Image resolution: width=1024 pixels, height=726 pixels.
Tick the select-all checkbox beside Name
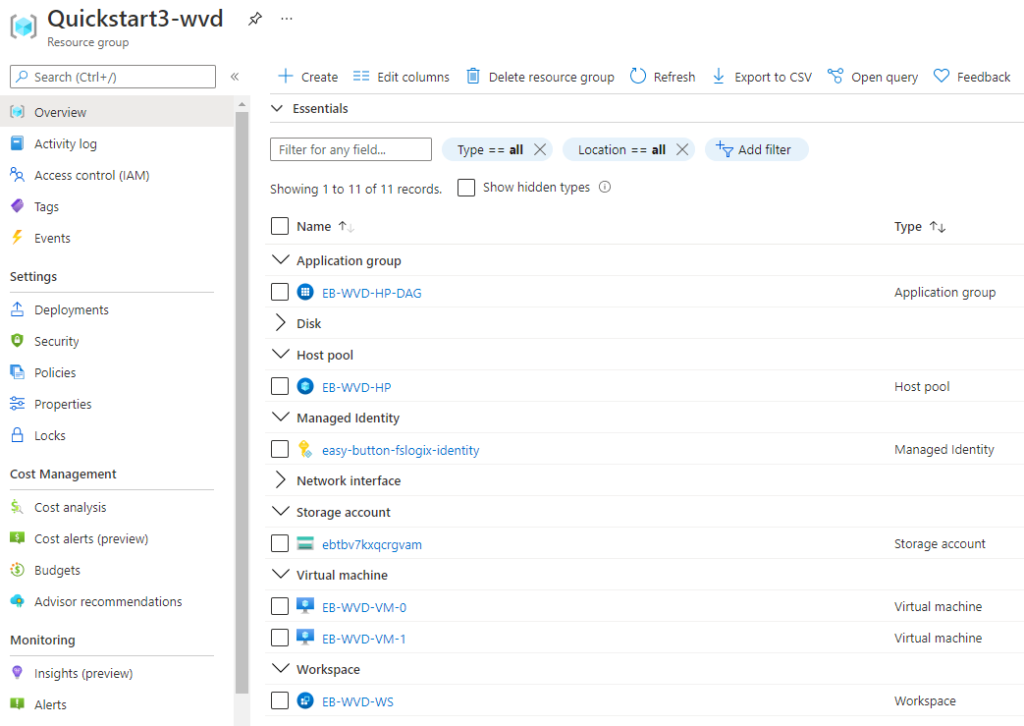[x=280, y=226]
